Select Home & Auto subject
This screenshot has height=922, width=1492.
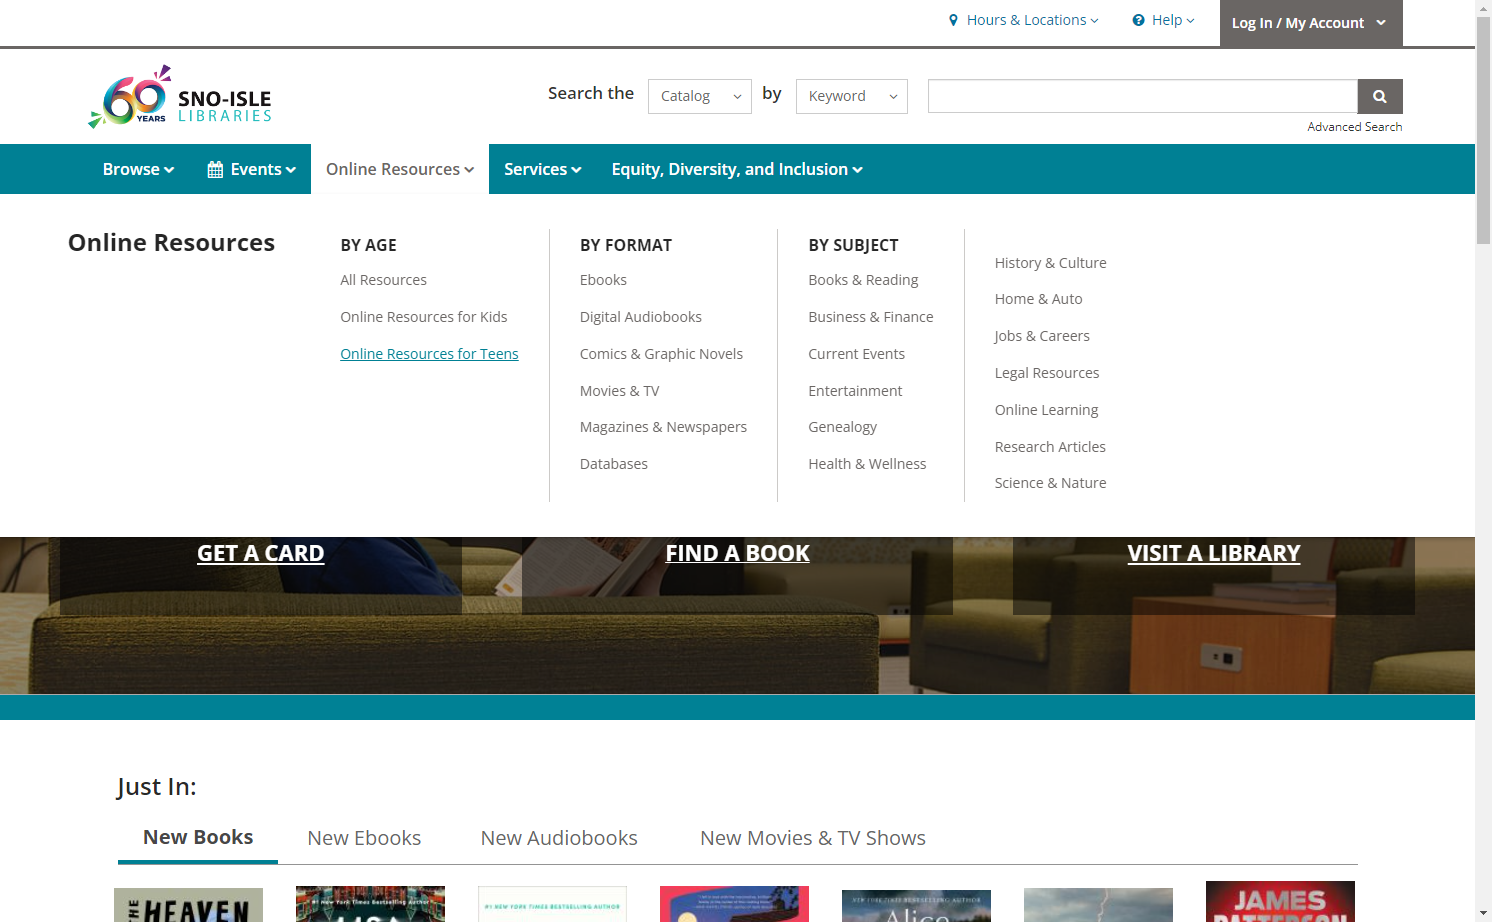1039,299
